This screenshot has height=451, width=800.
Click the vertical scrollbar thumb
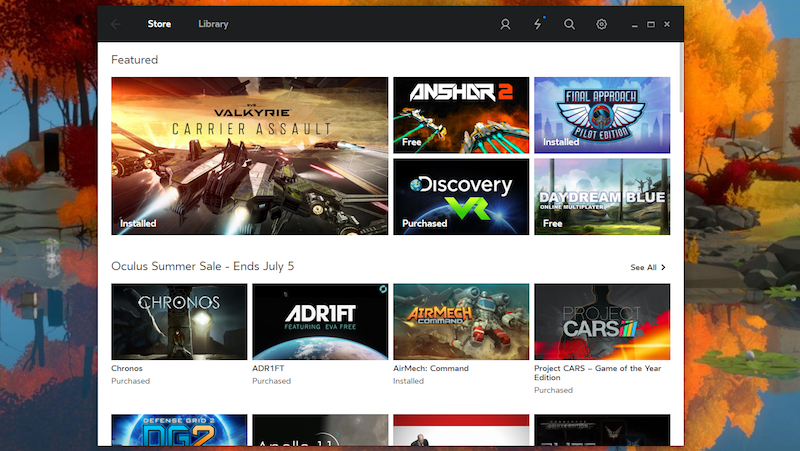[682, 78]
